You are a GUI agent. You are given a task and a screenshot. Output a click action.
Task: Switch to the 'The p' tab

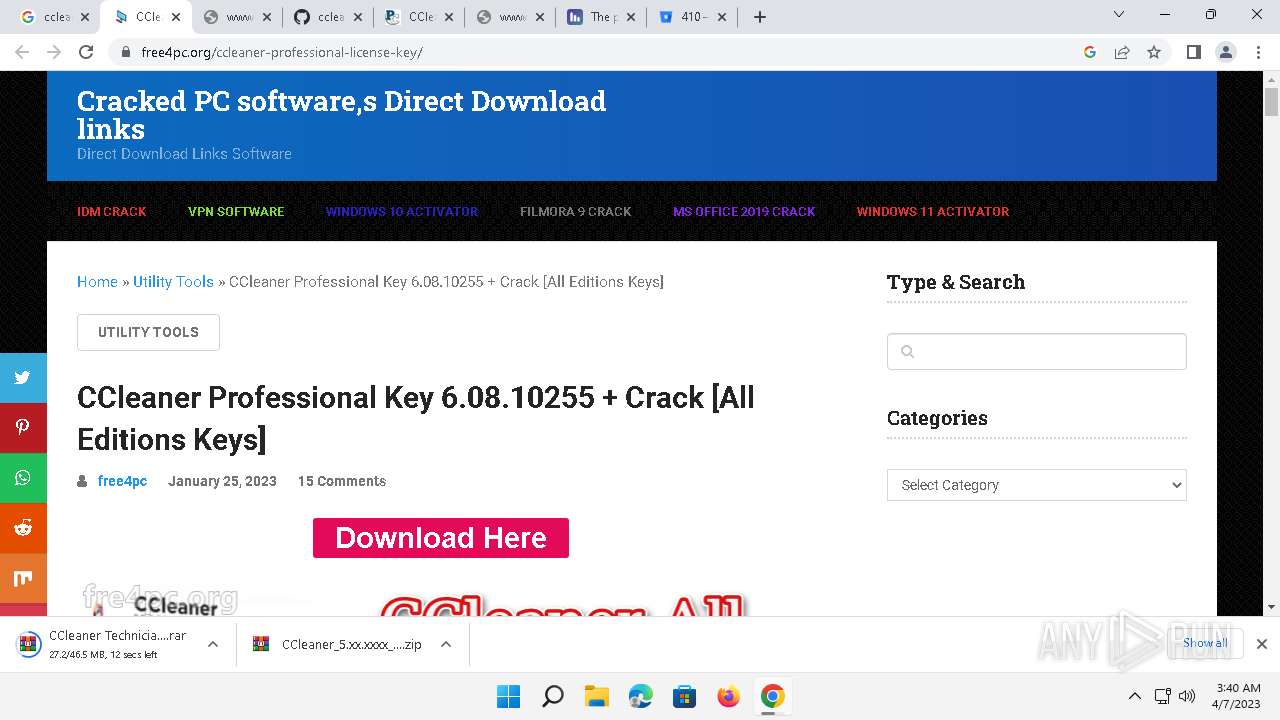[601, 17]
